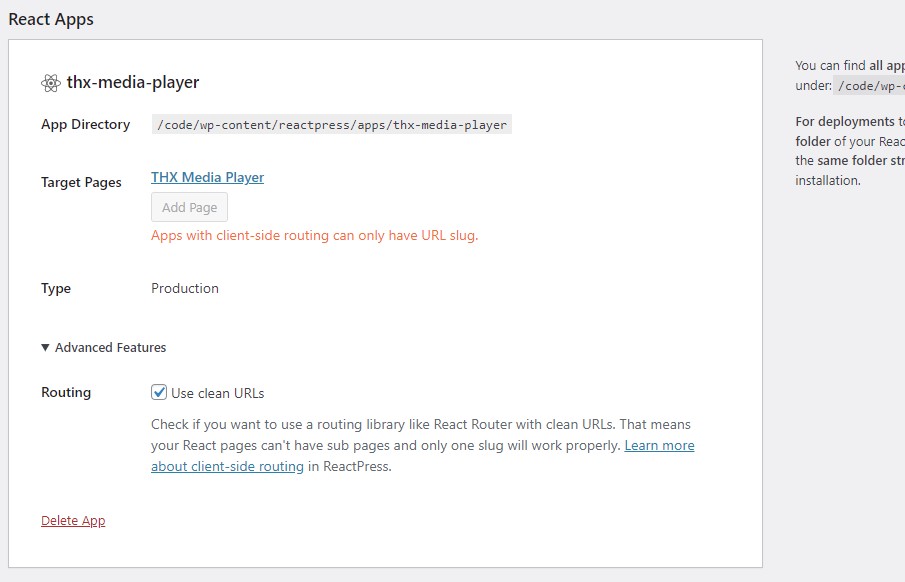Viewport: 905px width, 582px height.
Task: Click the Add Page button
Action: coord(189,207)
